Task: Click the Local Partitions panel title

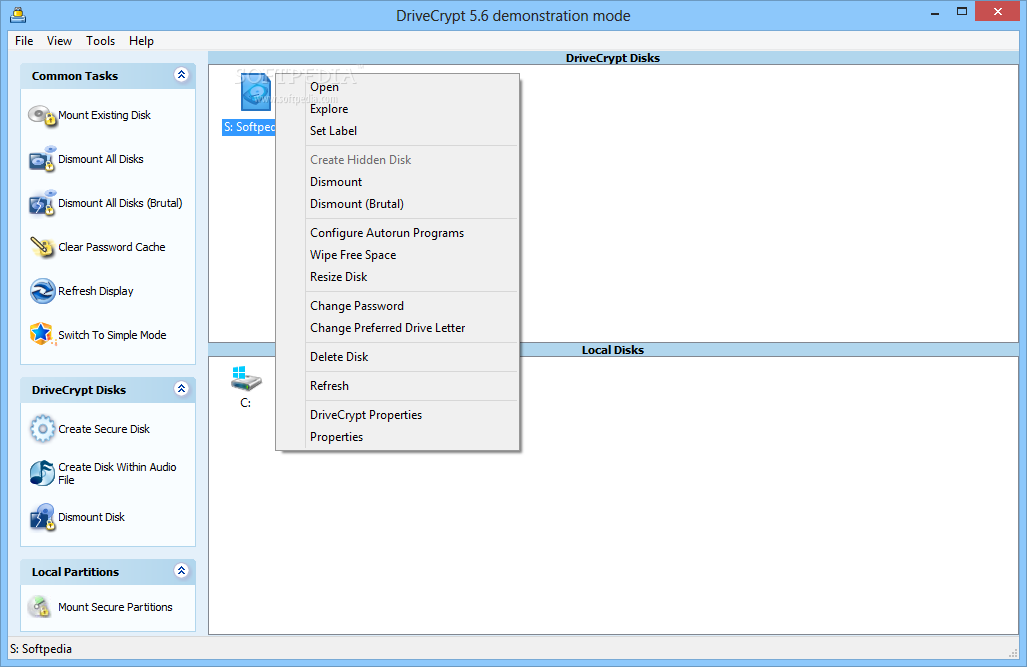Action: (x=75, y=572)
